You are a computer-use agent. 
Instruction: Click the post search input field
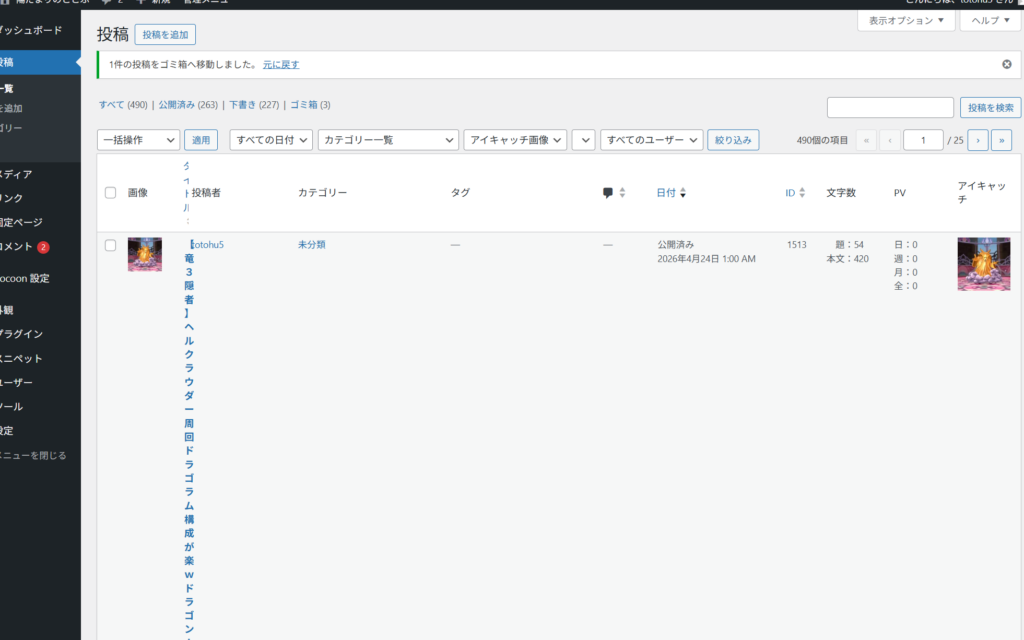coord(890,107)
